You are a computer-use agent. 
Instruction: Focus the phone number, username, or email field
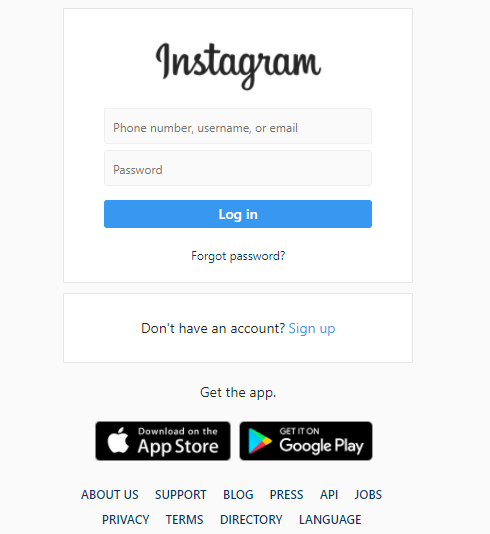point(238,126)
